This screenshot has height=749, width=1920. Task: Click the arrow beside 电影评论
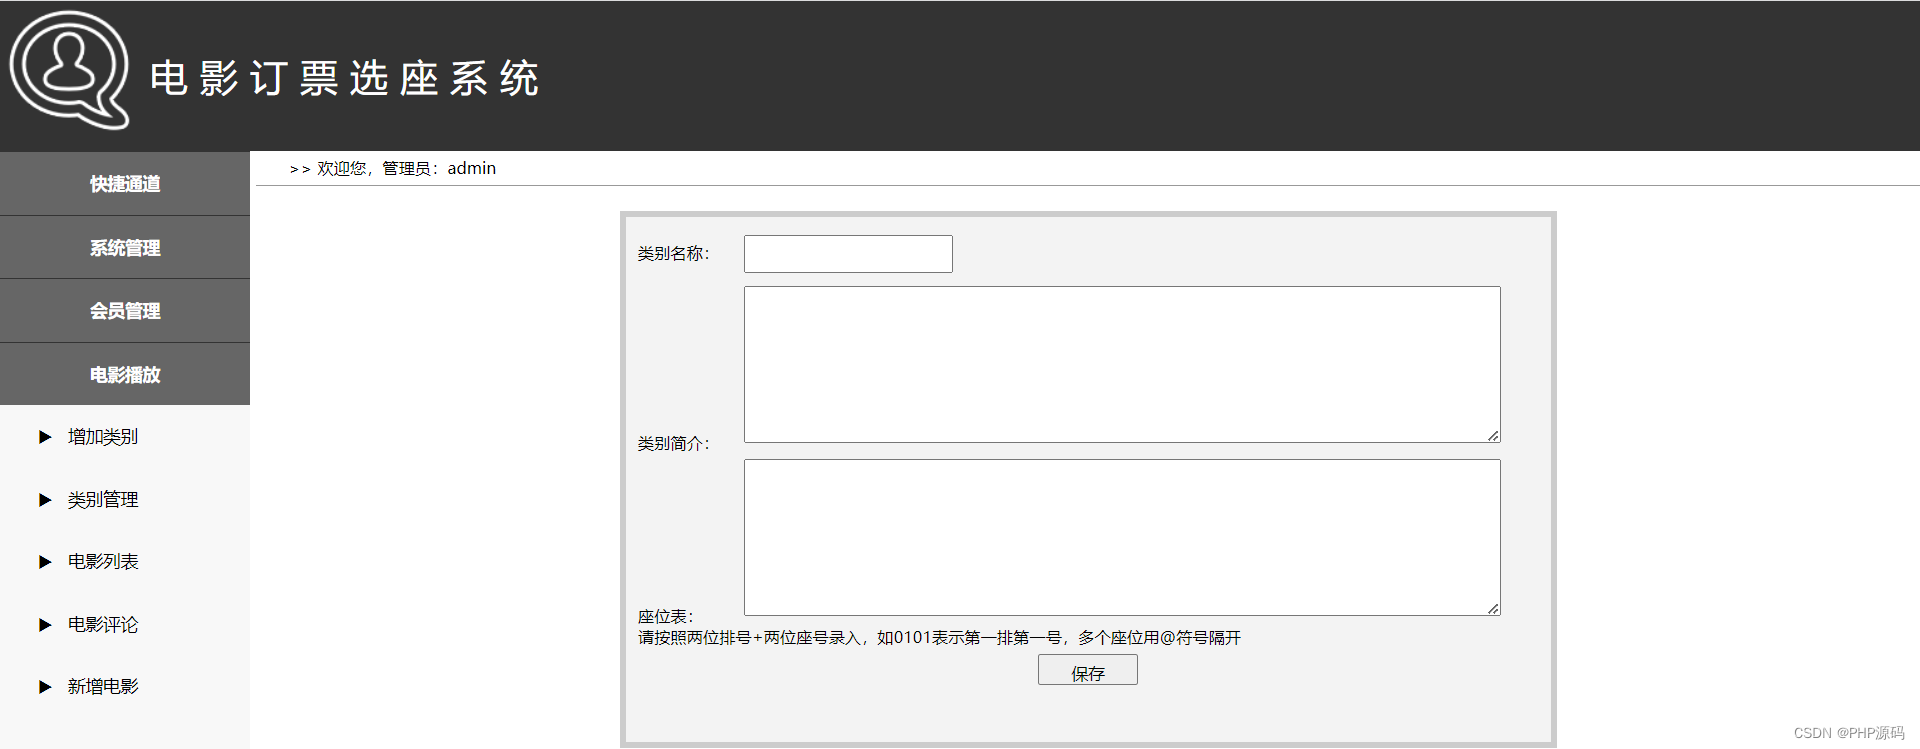coord(45,625)
